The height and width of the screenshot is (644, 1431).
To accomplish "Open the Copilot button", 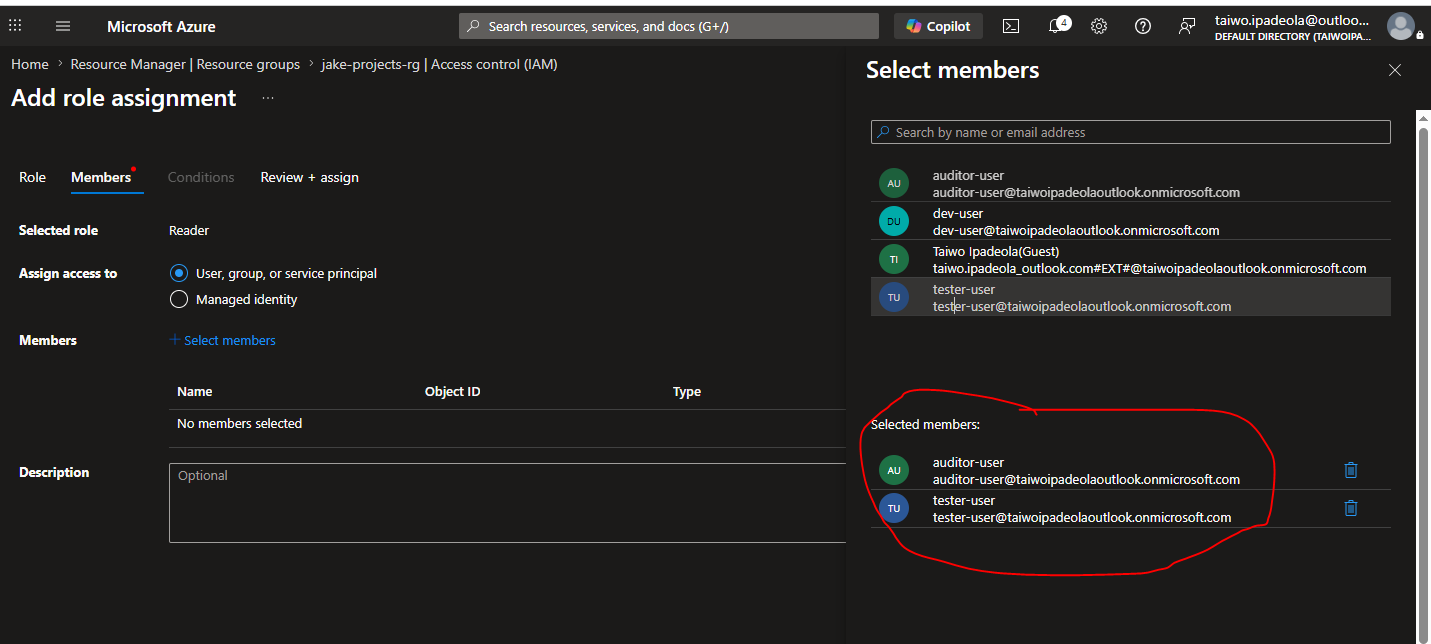I will click(x=939, y=26).
